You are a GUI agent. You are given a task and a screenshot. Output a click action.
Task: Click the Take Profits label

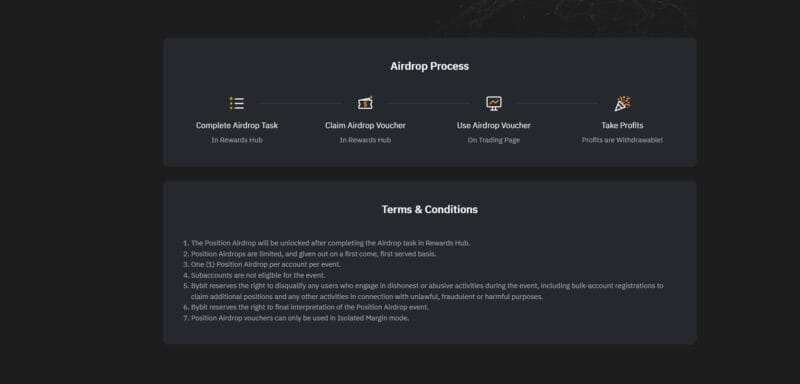coord(622,125)
